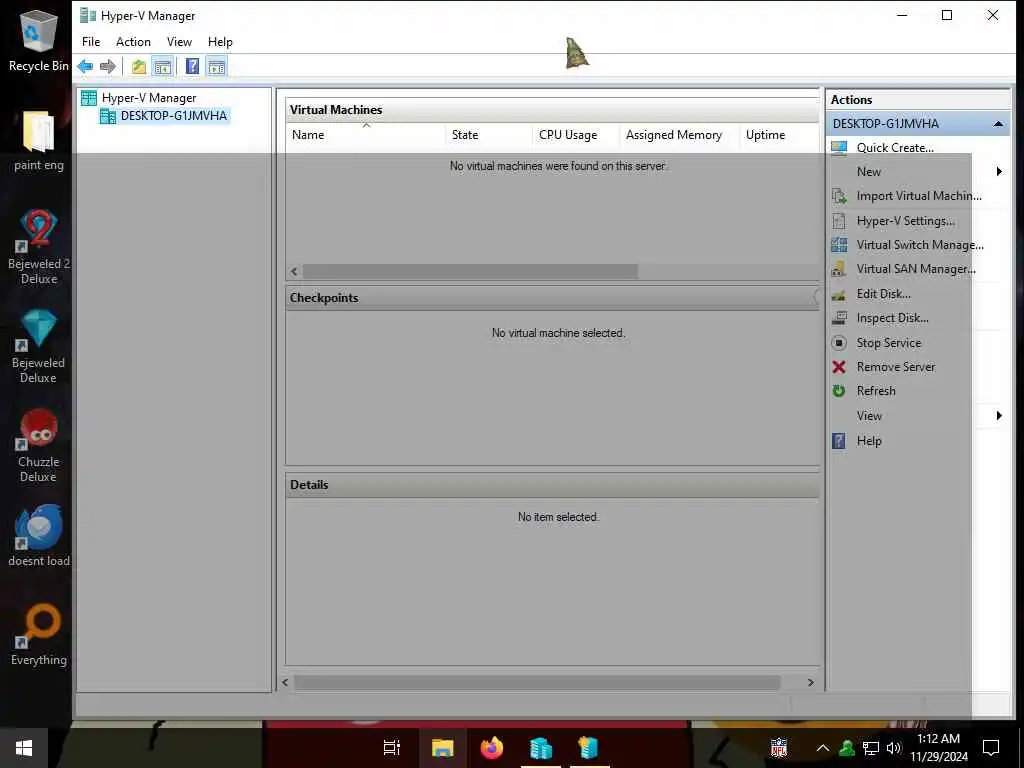
Task: Toggle the Show/Hide Console Tree toolbar icon
Action: [x=163, y=66]
